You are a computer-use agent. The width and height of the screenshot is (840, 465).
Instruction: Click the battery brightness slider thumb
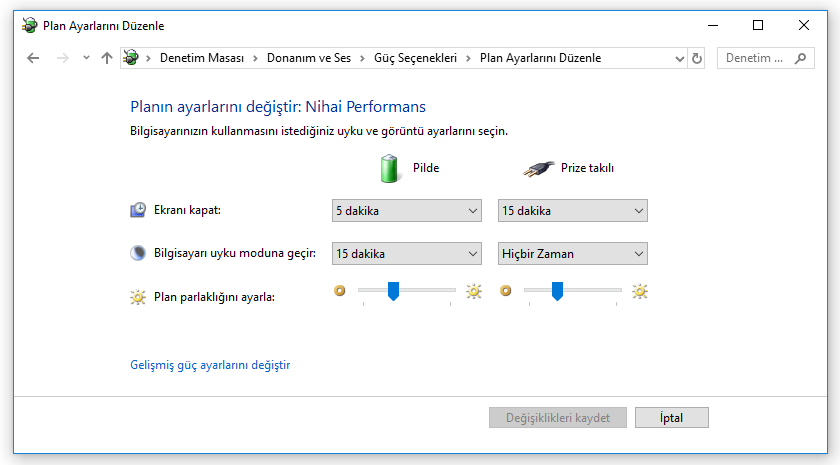(393, 290)
